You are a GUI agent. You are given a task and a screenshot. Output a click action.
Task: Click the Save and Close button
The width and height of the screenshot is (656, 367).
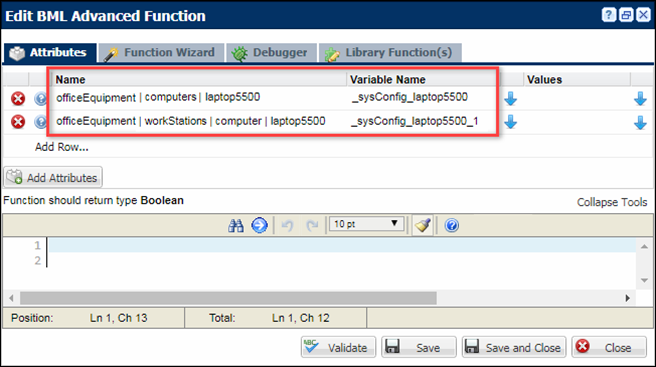coord(514,347)
